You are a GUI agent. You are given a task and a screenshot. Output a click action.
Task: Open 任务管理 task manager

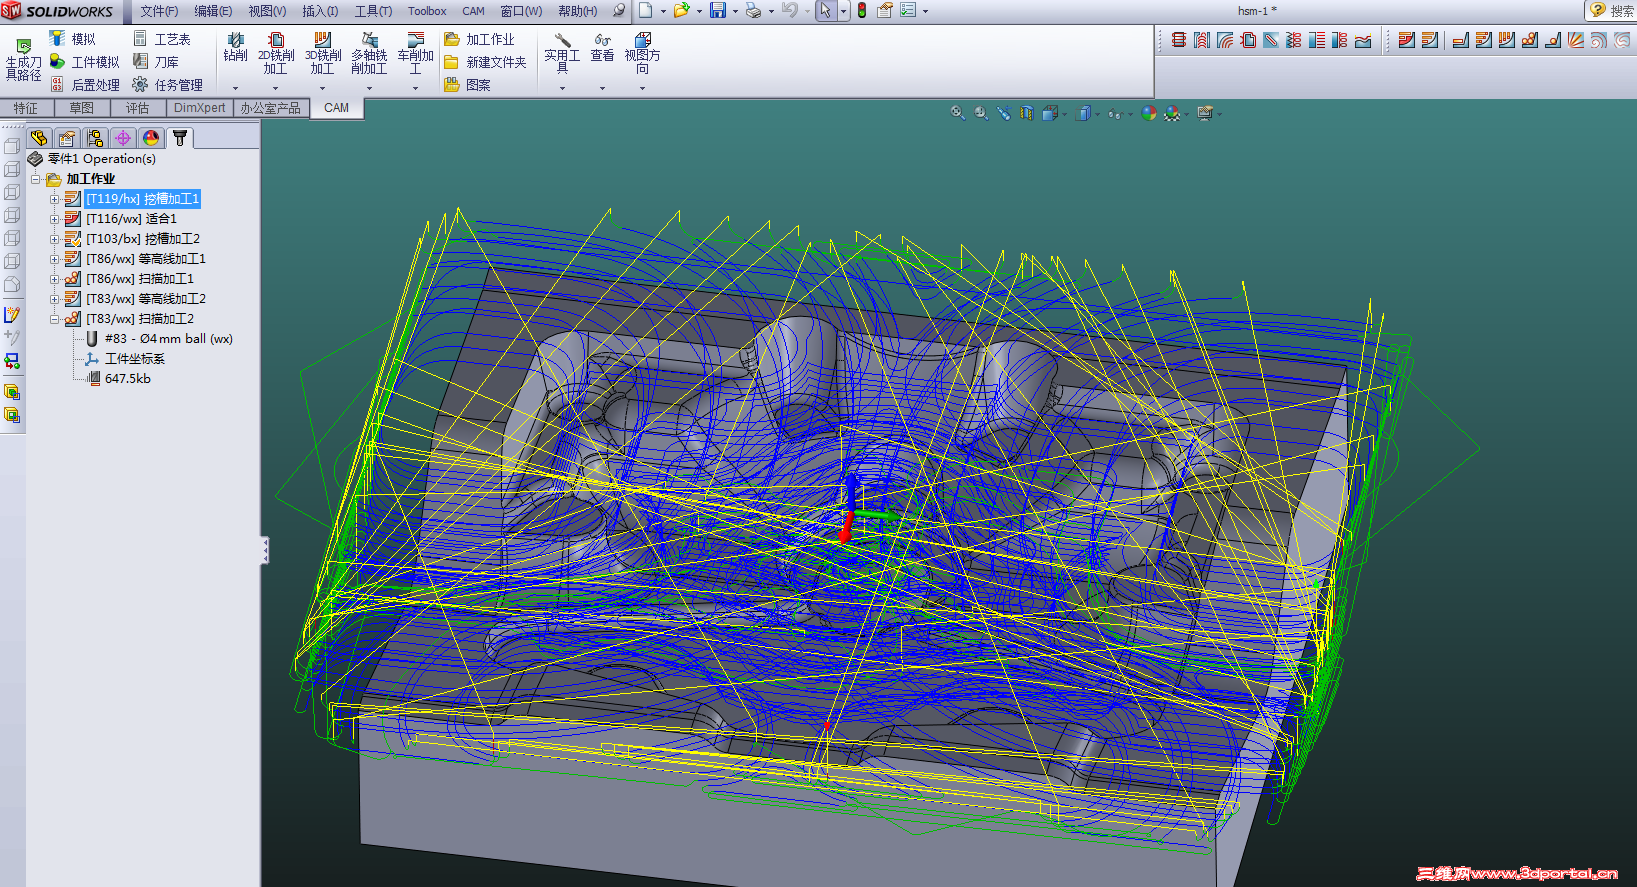(x=168, y=85)
